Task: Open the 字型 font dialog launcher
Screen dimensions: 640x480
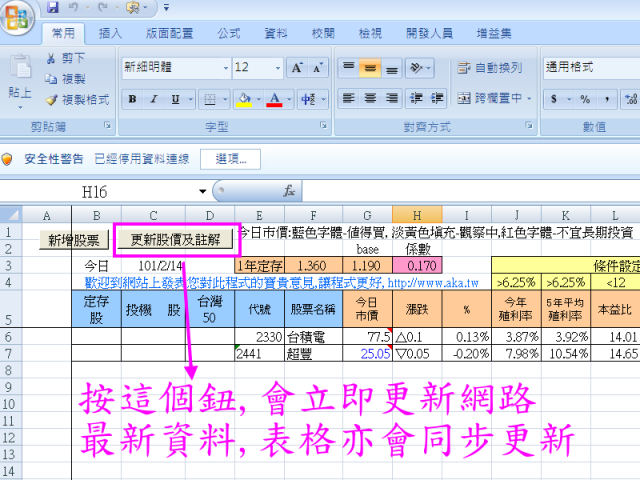Action: point(323,126)
